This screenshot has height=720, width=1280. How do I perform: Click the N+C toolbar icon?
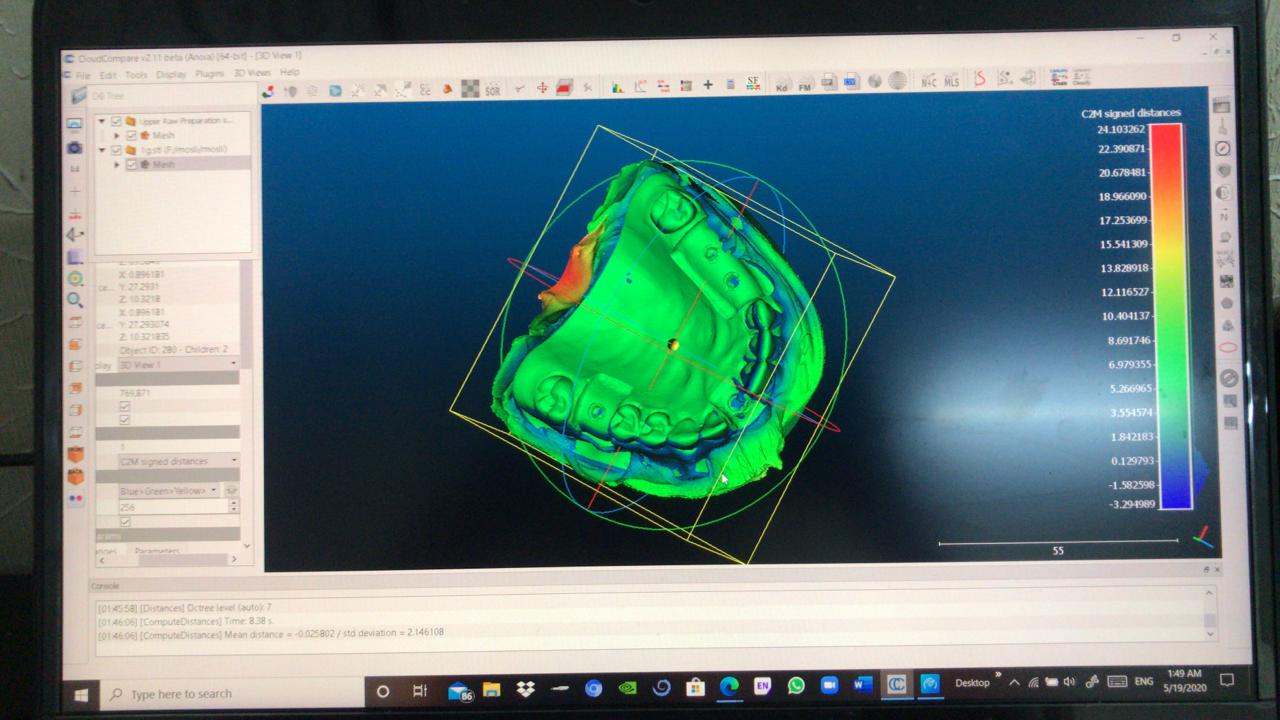(928, 81)
